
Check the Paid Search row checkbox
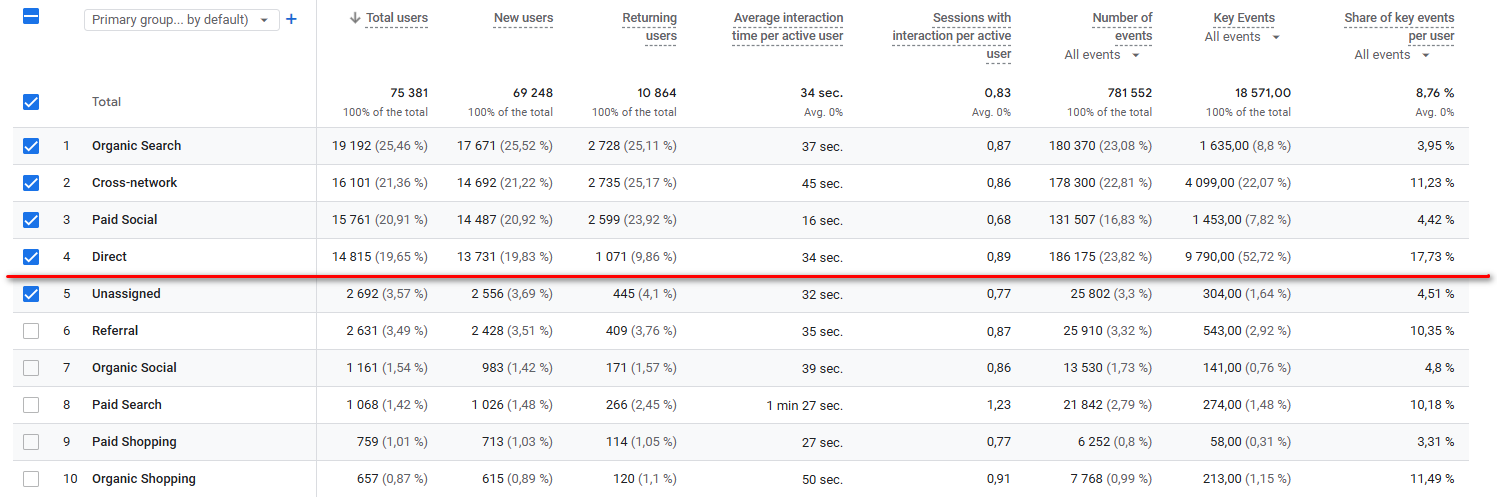31,405
